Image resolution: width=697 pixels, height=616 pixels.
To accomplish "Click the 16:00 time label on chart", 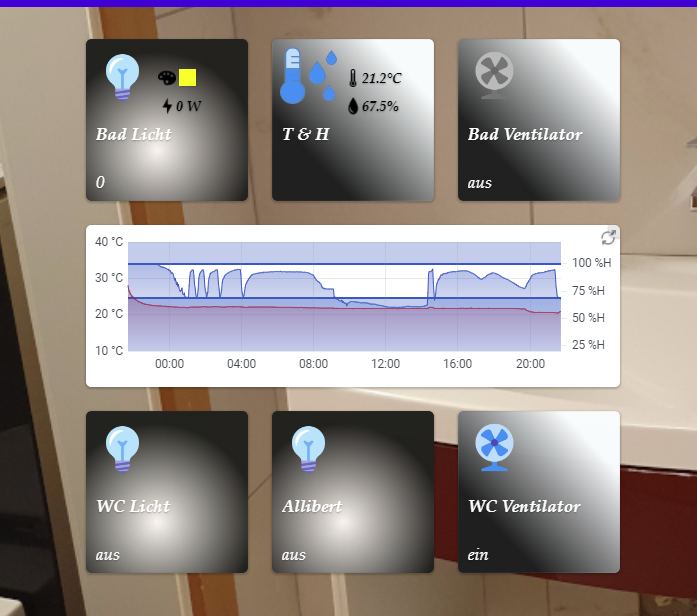I will coord(457,364).
